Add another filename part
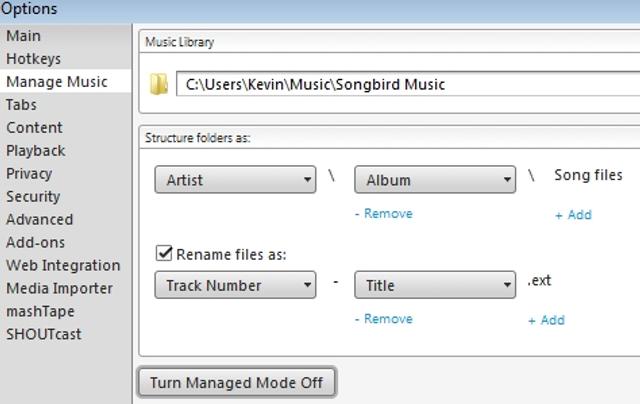This screenshot has width=640, height=404. coord(546,320)
